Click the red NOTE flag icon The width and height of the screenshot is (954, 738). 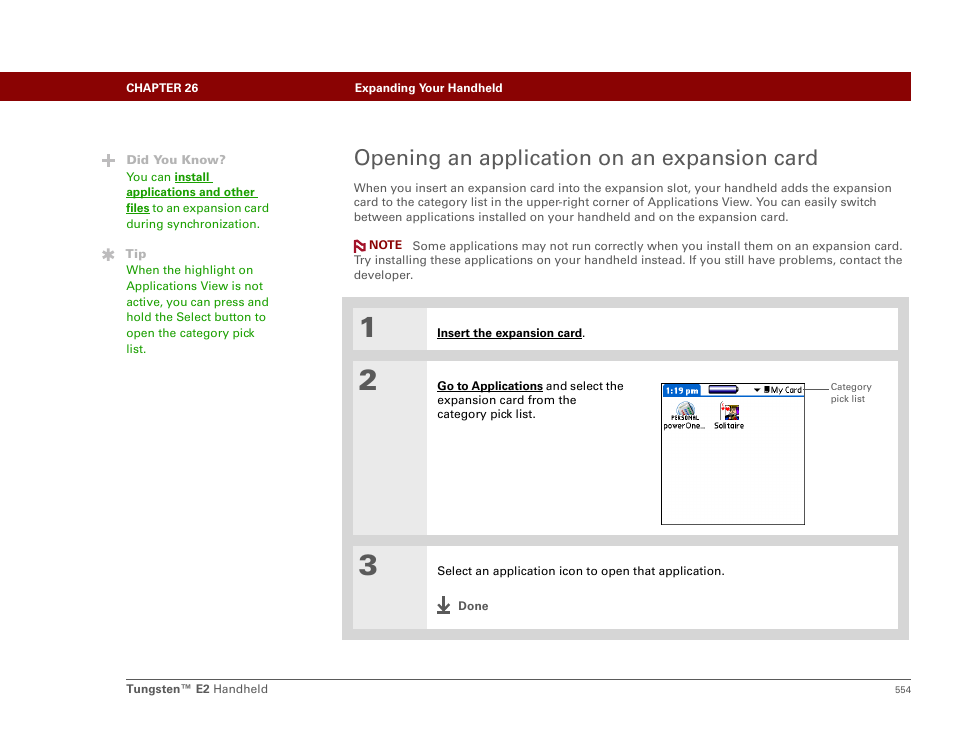point(360,246)
